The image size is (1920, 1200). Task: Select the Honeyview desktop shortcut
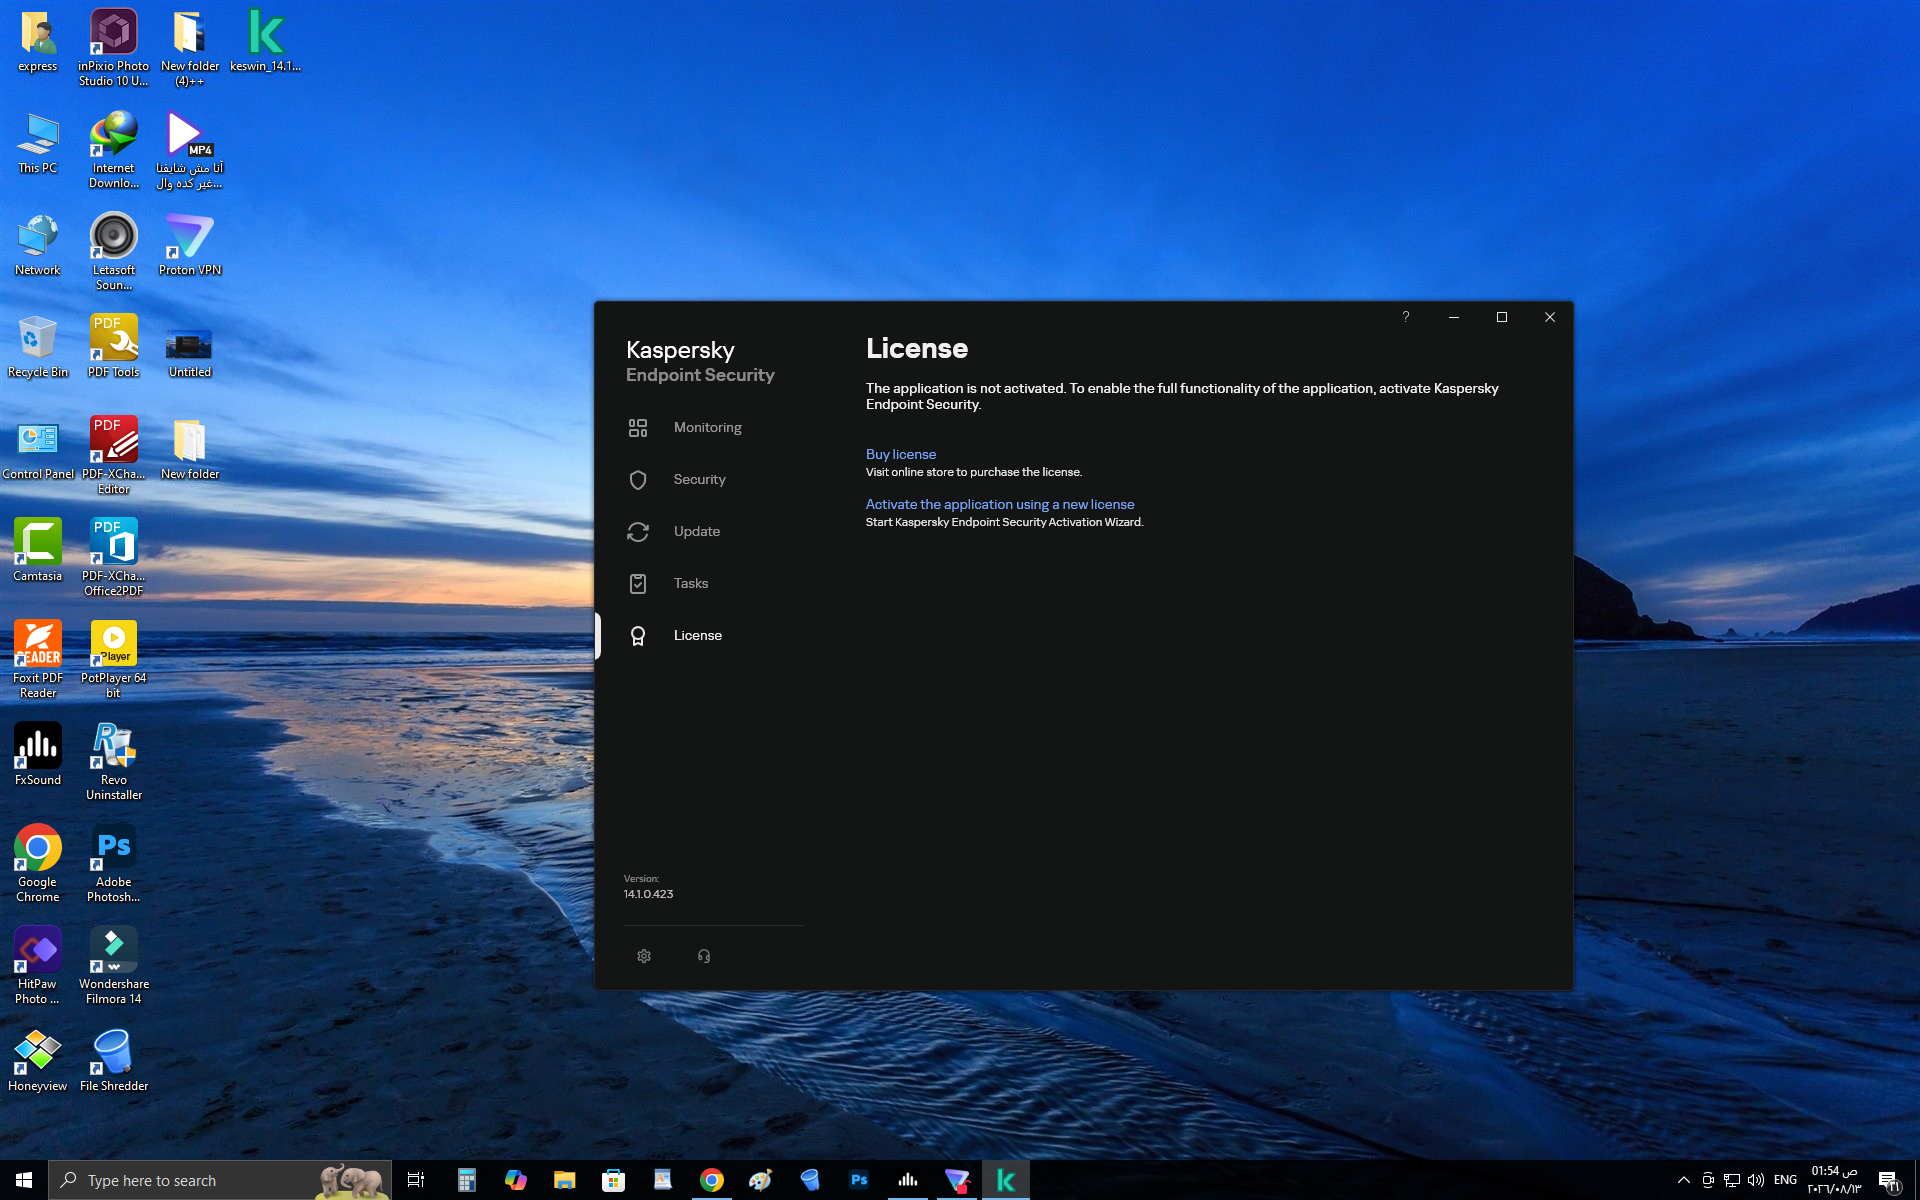(x=38, y=1062)
